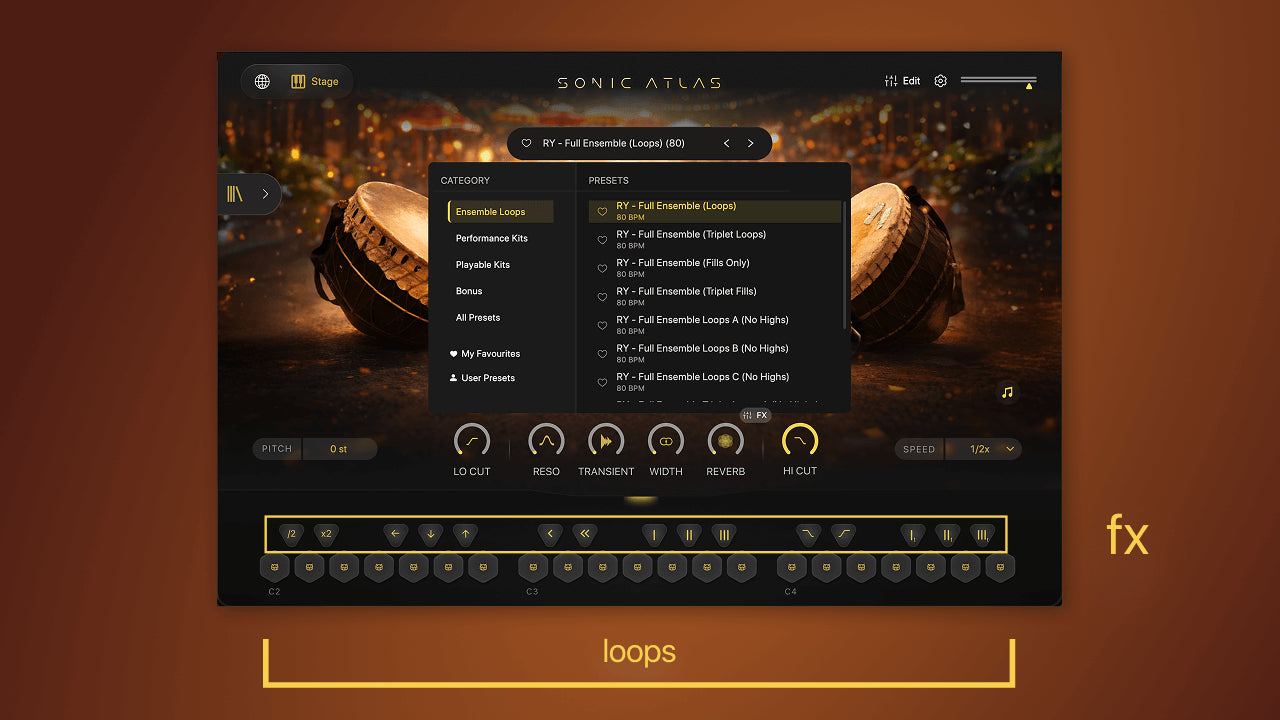1280x720 pixels.
Task: Trigger the down arrow key switch
Action: 431,534
